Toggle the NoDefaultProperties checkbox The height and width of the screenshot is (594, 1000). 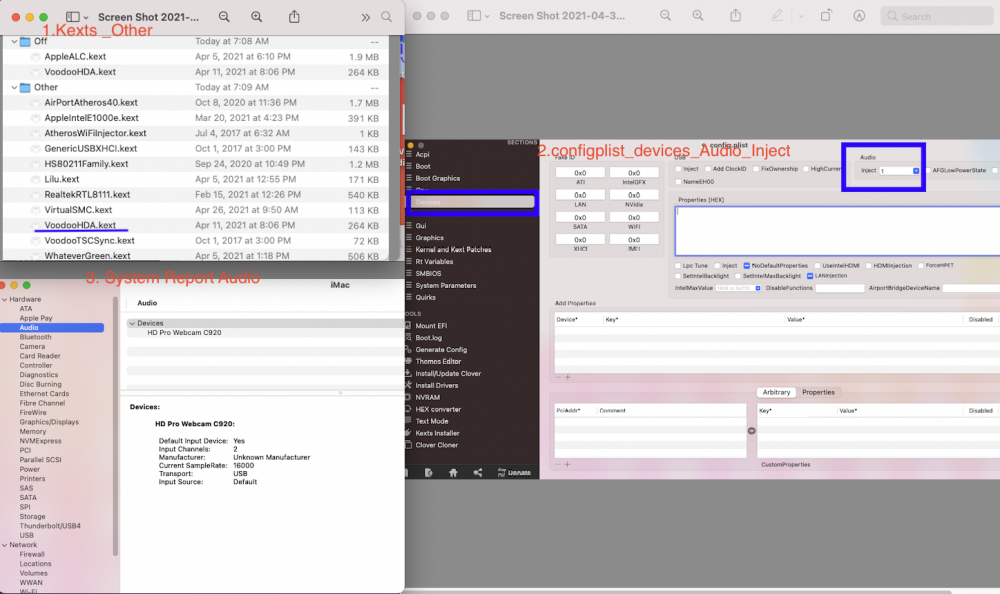tap(747, 265)
